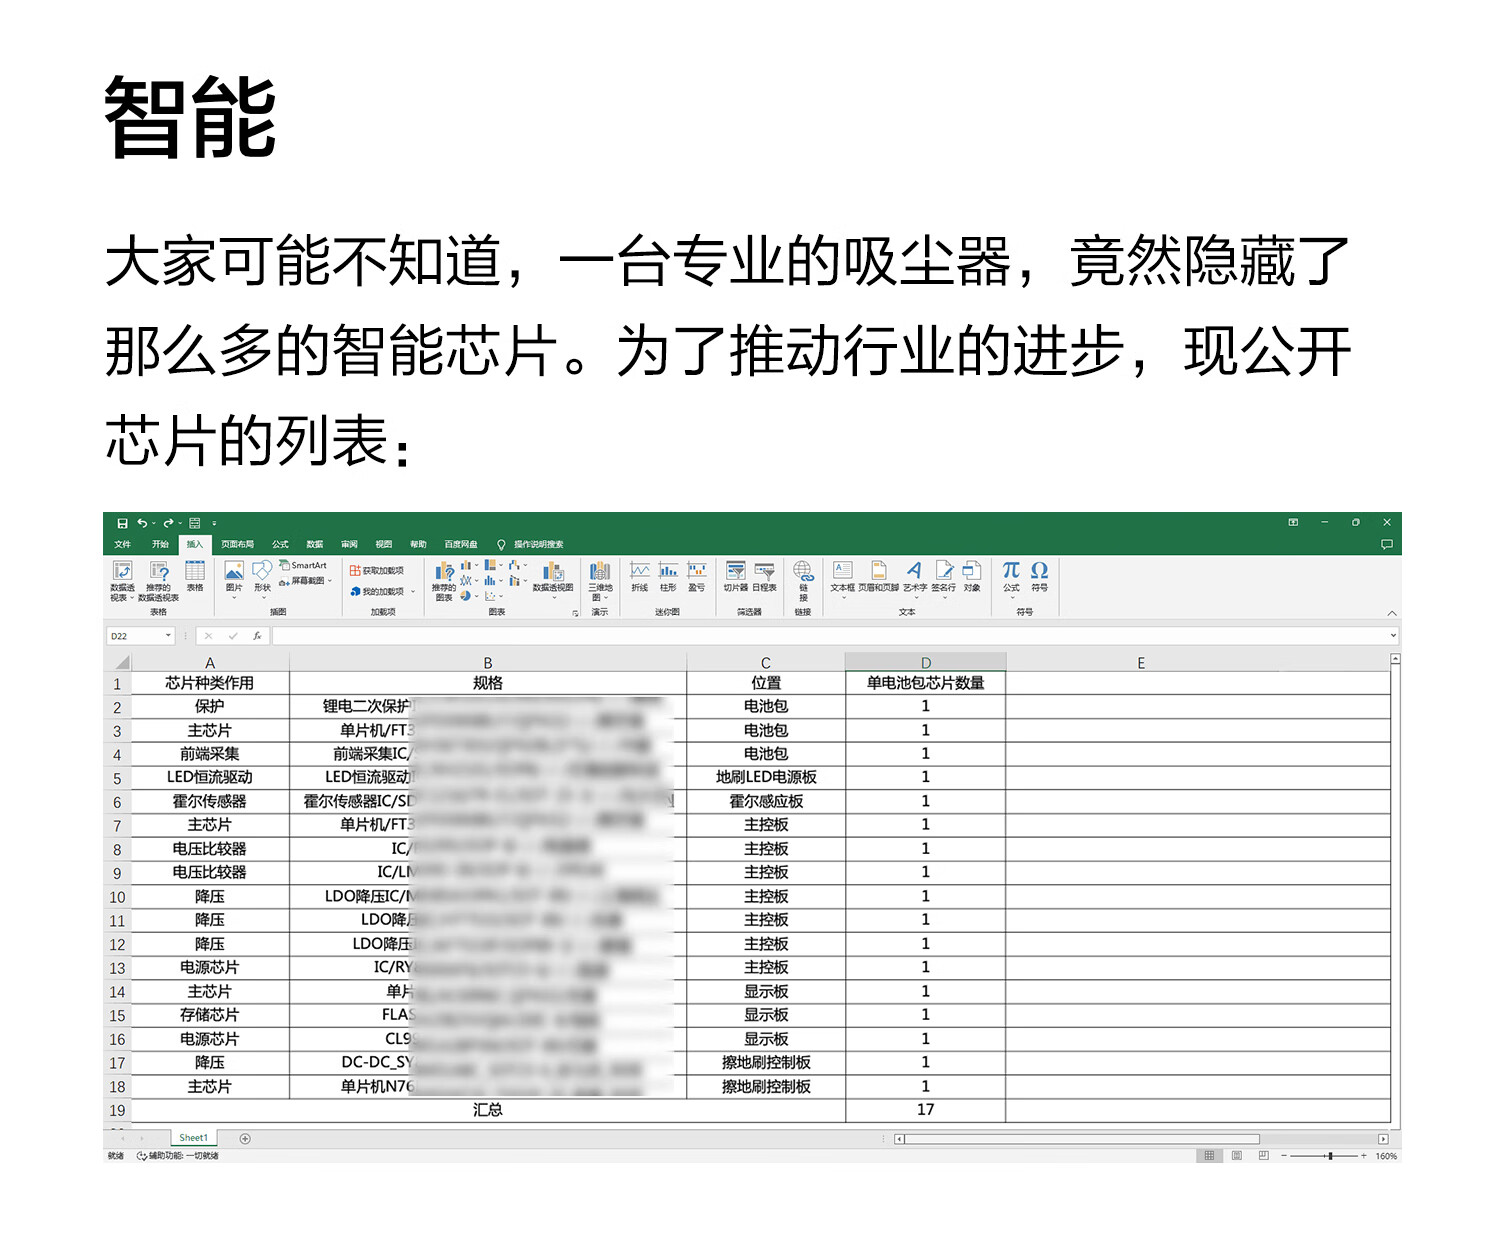The width and height of the screenshot is (1500, 1245).
Task: Open the 公式 ribbon tab
Action: (x=280, y=545)
